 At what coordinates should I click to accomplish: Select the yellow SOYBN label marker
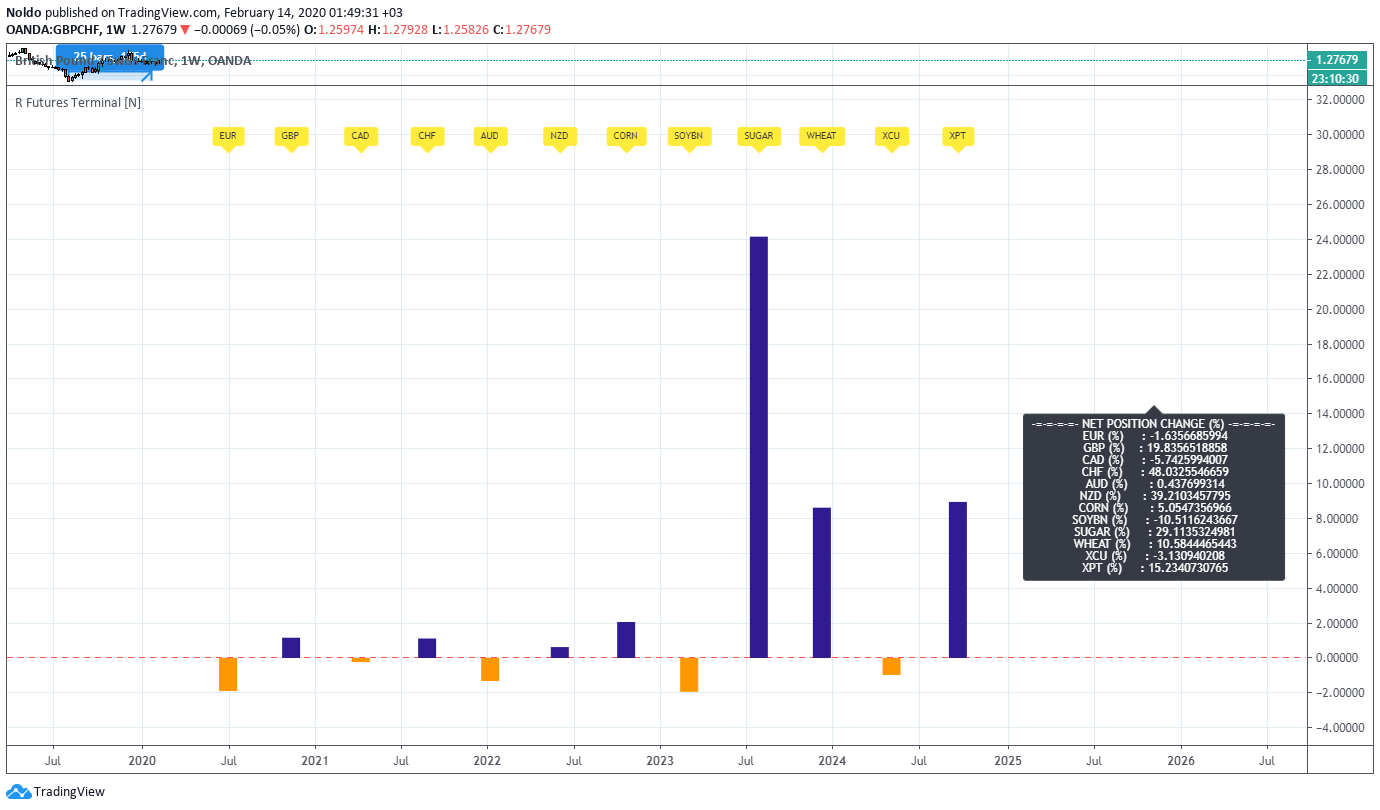pos(688,138)
